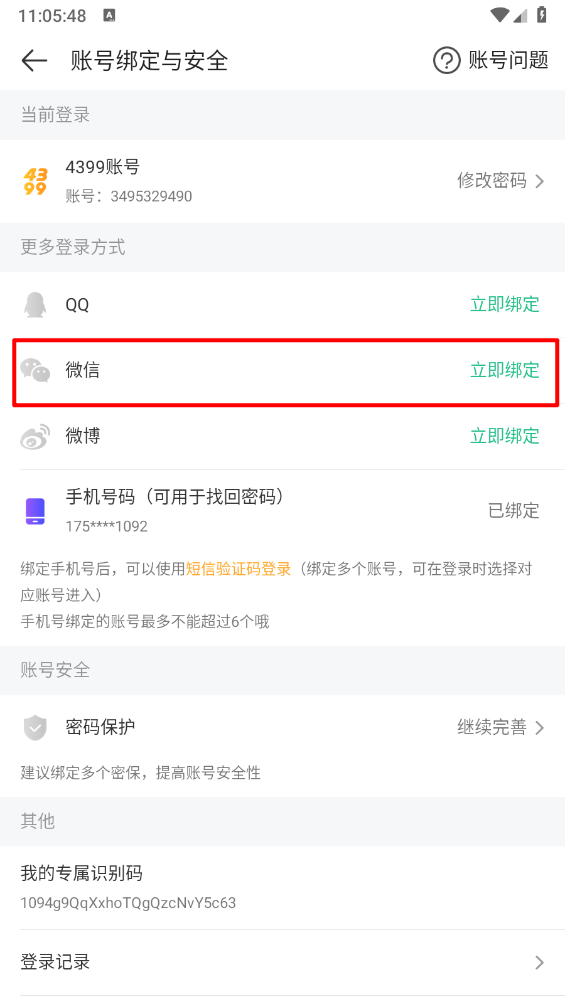Image resolution: width=565 pixels, height=1004 pixels.
Task: Click 立即绑定 for 微博
Action: click(x=505, y=436)
